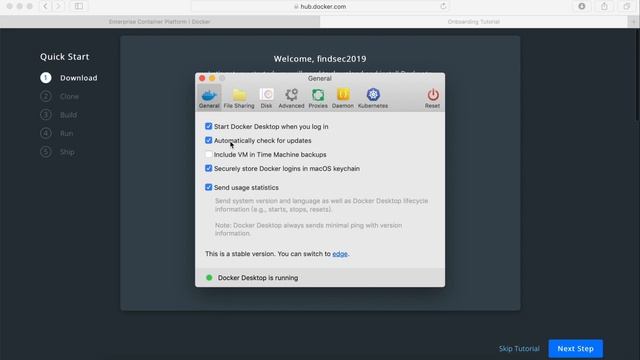Viewport: 640px width, 360px height.
Task: Click 'Docker Desktop is running' status text
Action: (258, 278)
